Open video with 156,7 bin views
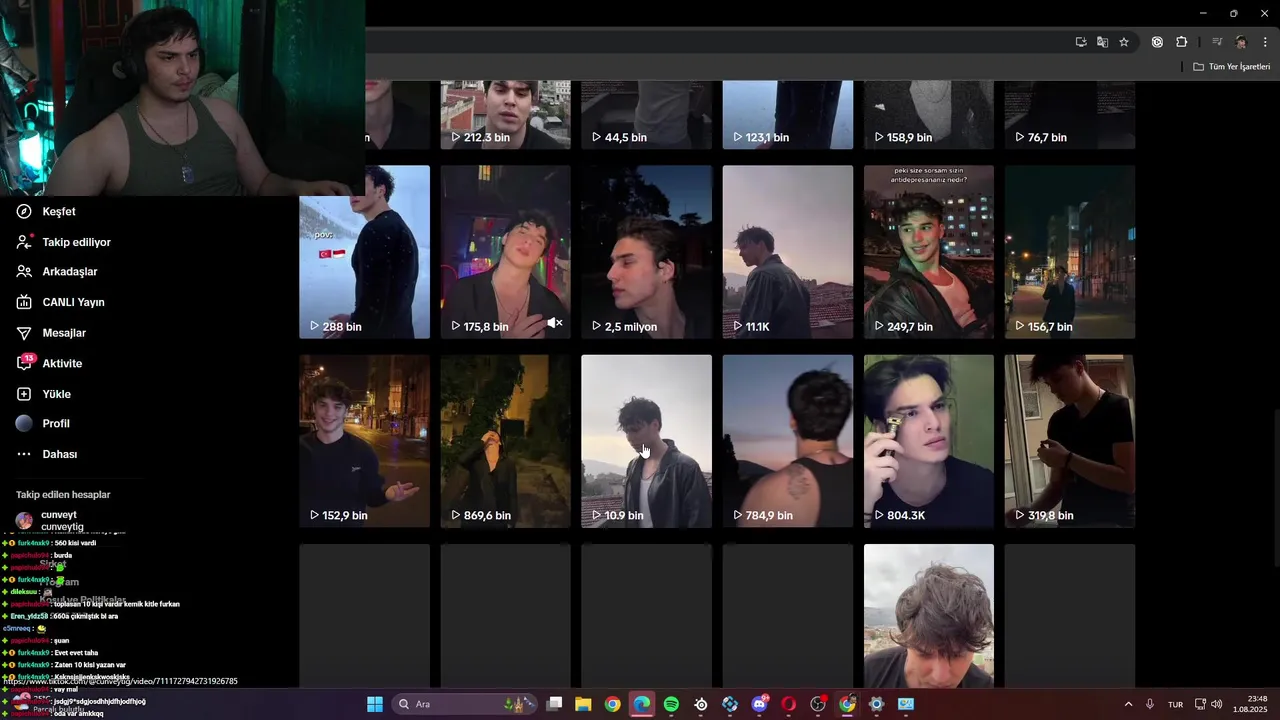This screenshot has height=720, width=1280. [1070, 252]
